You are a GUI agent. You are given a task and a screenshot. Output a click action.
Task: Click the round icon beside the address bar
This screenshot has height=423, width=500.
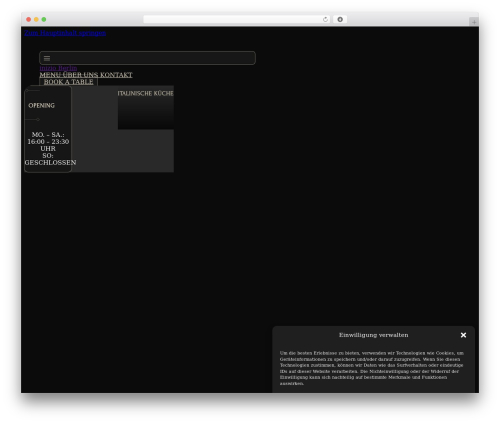(x=340, y=19)
